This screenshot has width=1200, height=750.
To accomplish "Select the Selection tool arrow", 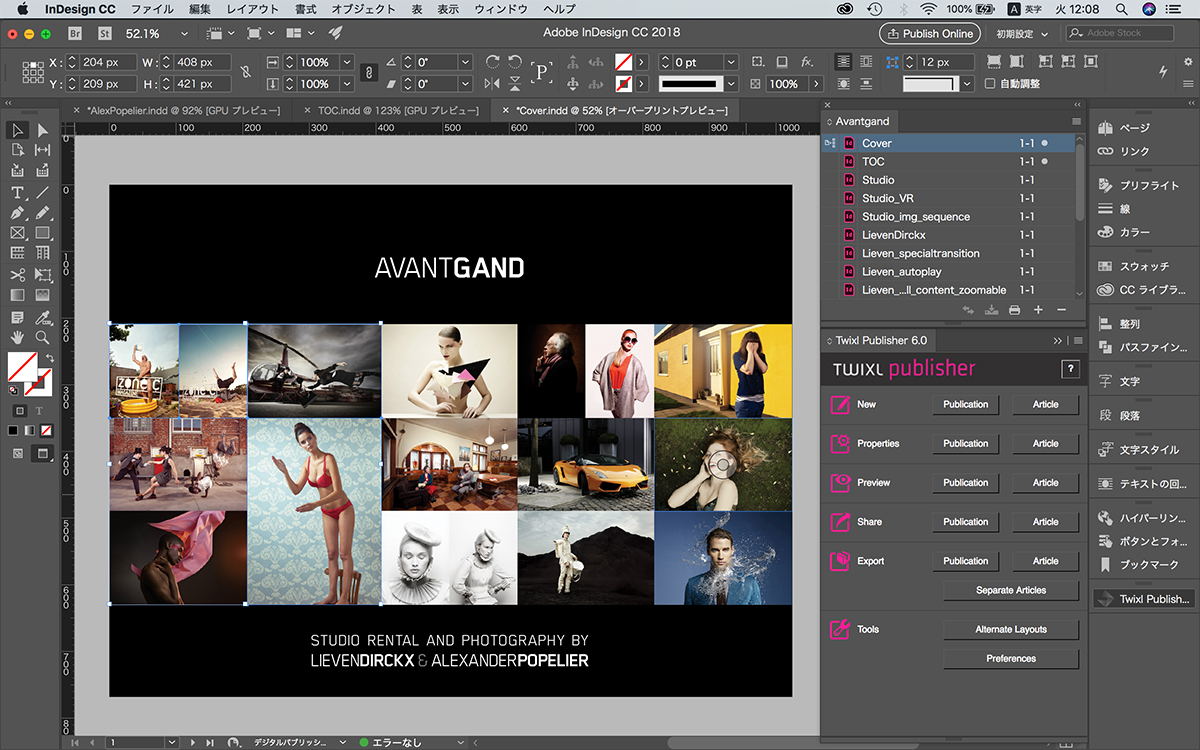I will click(x=18, y=130).
